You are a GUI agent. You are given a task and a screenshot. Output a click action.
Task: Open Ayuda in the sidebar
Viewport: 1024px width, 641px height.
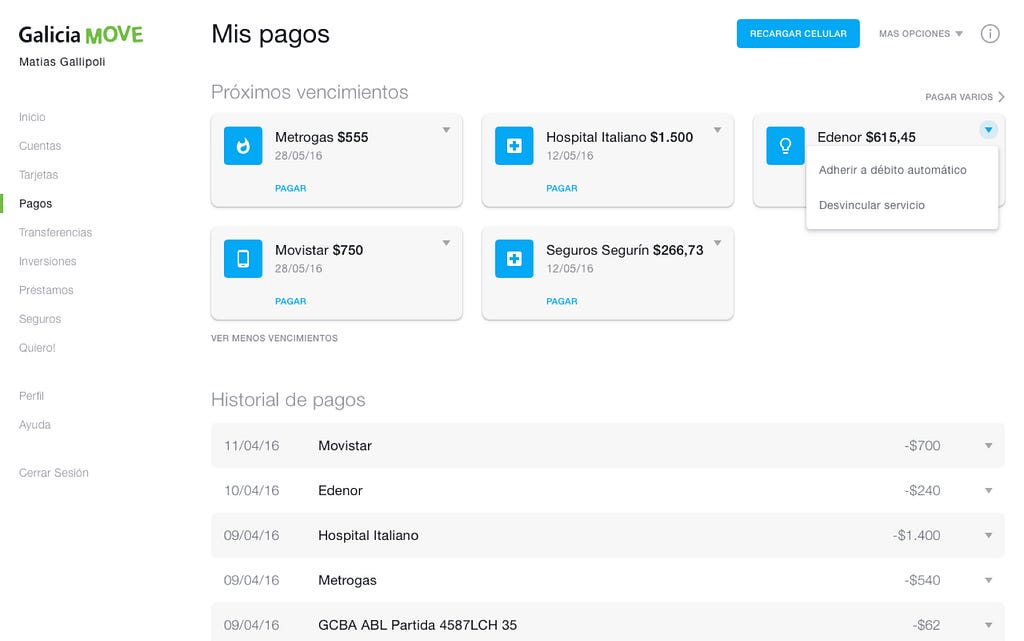(35, 424)
